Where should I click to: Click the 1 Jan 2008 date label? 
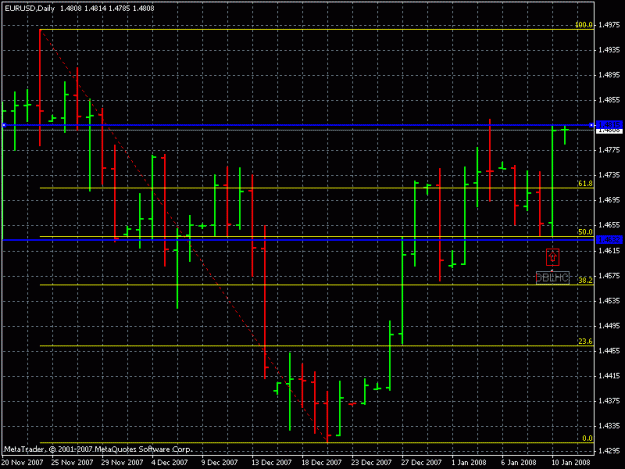(x=469, y=463)
